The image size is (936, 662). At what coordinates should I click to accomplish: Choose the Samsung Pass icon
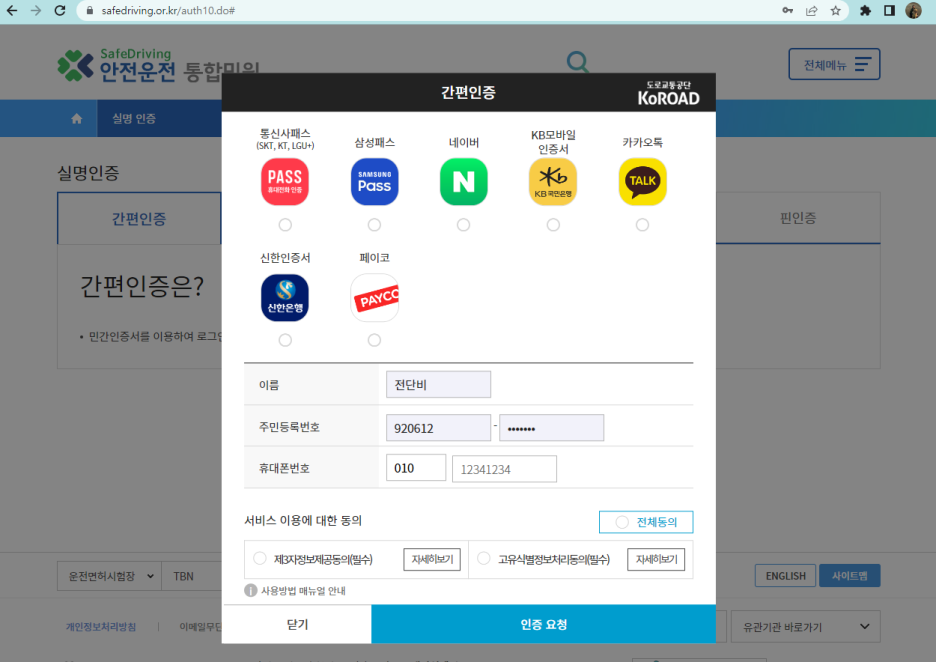click(374, 181)
